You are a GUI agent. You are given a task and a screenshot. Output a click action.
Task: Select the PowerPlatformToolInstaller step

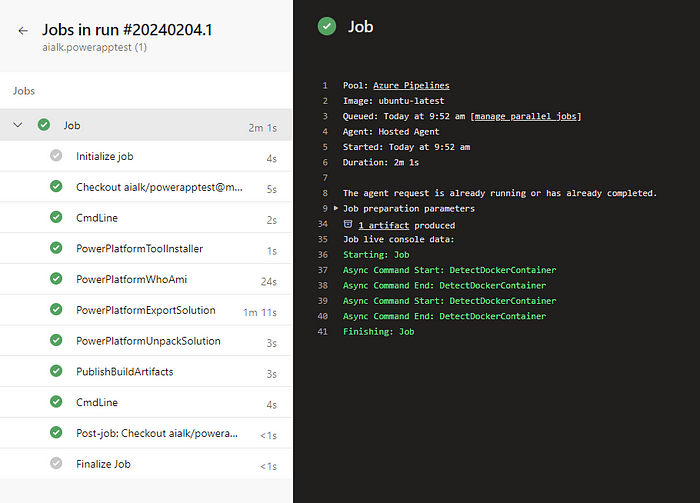[146, 249]
